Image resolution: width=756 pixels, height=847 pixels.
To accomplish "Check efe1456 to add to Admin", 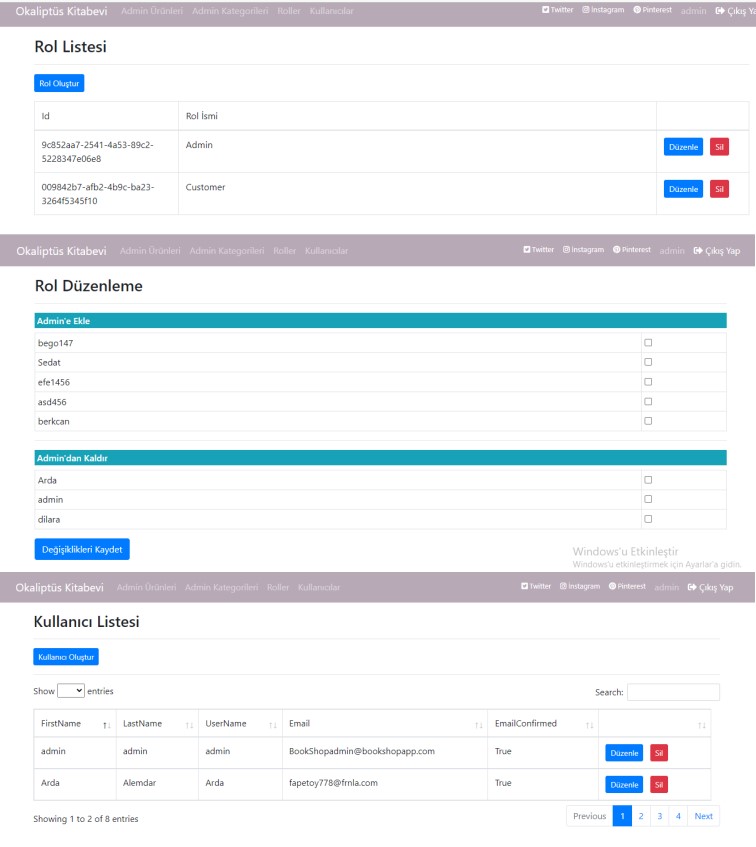I will [648, 381].
